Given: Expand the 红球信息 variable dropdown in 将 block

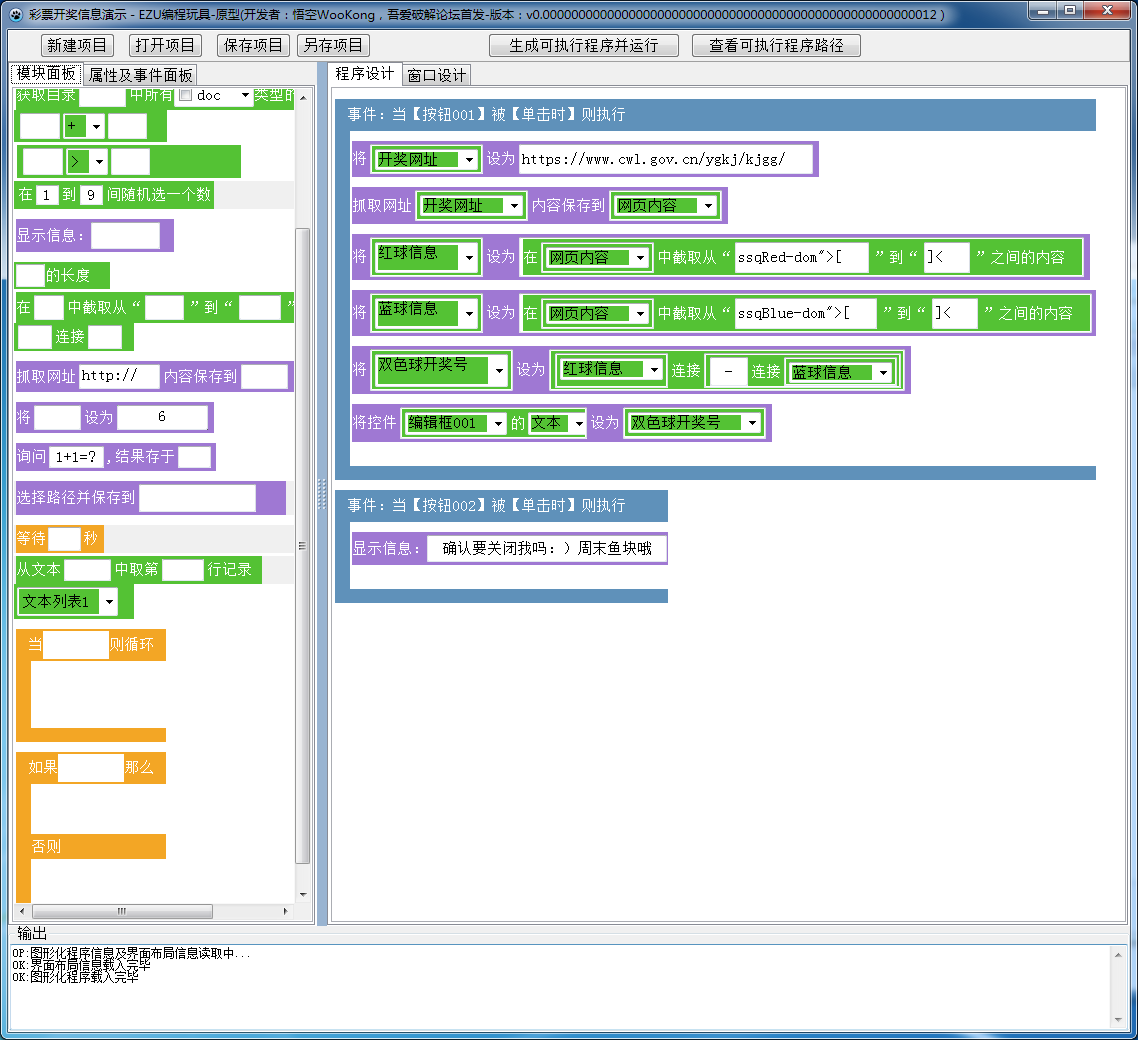Looking at the screenshot, I should click(470, 257).
